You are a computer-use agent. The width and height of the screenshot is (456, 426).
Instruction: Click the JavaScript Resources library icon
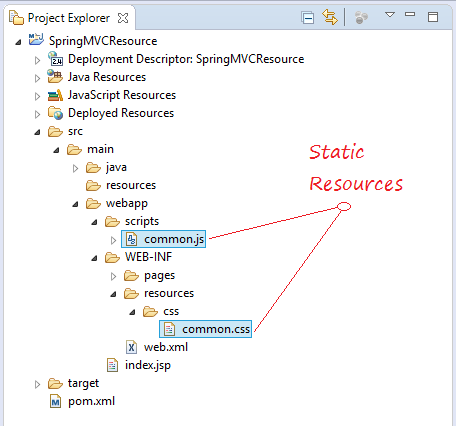pyautogui.click(x=55, y=95)
